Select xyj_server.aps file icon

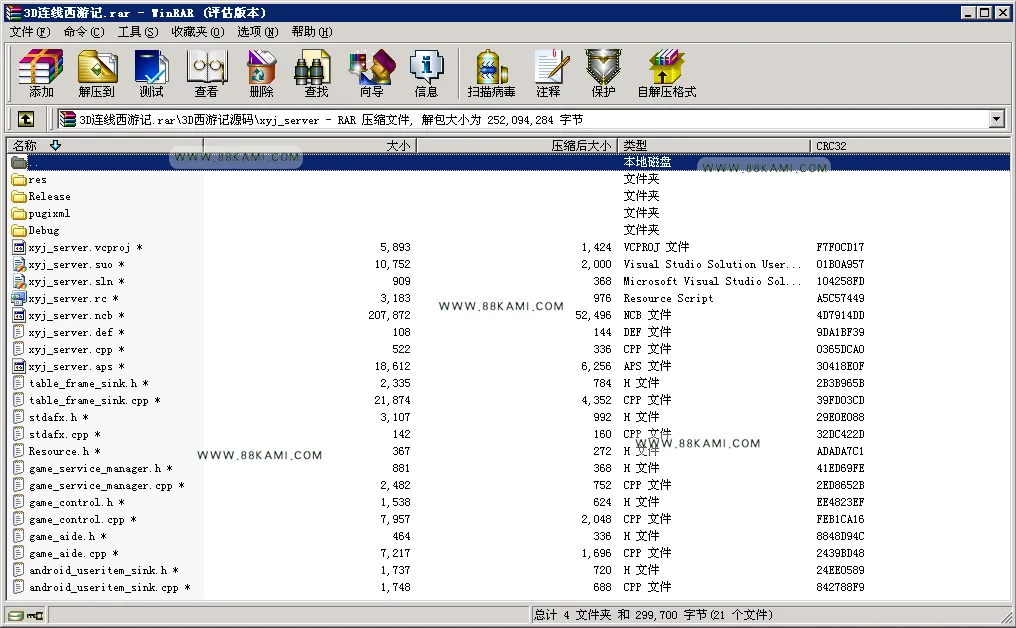coord(19,366)
